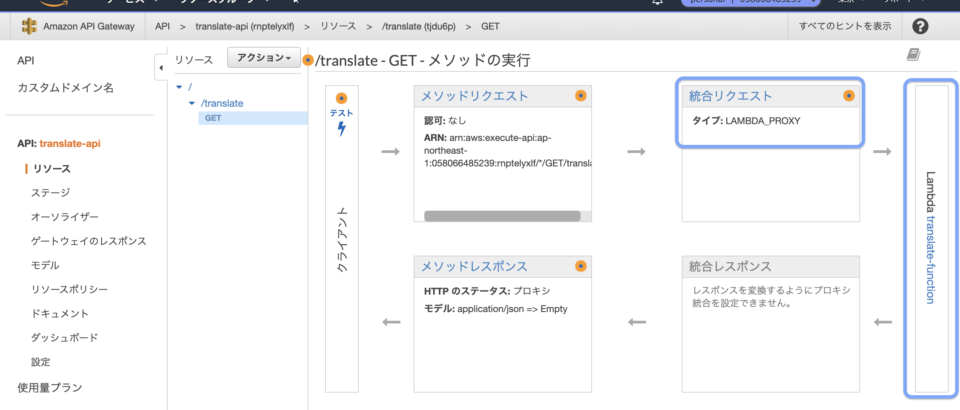Open the documentation book icon
Image resolution: width=960 pixels, height=410 pixels.
(x=913, y=55)
